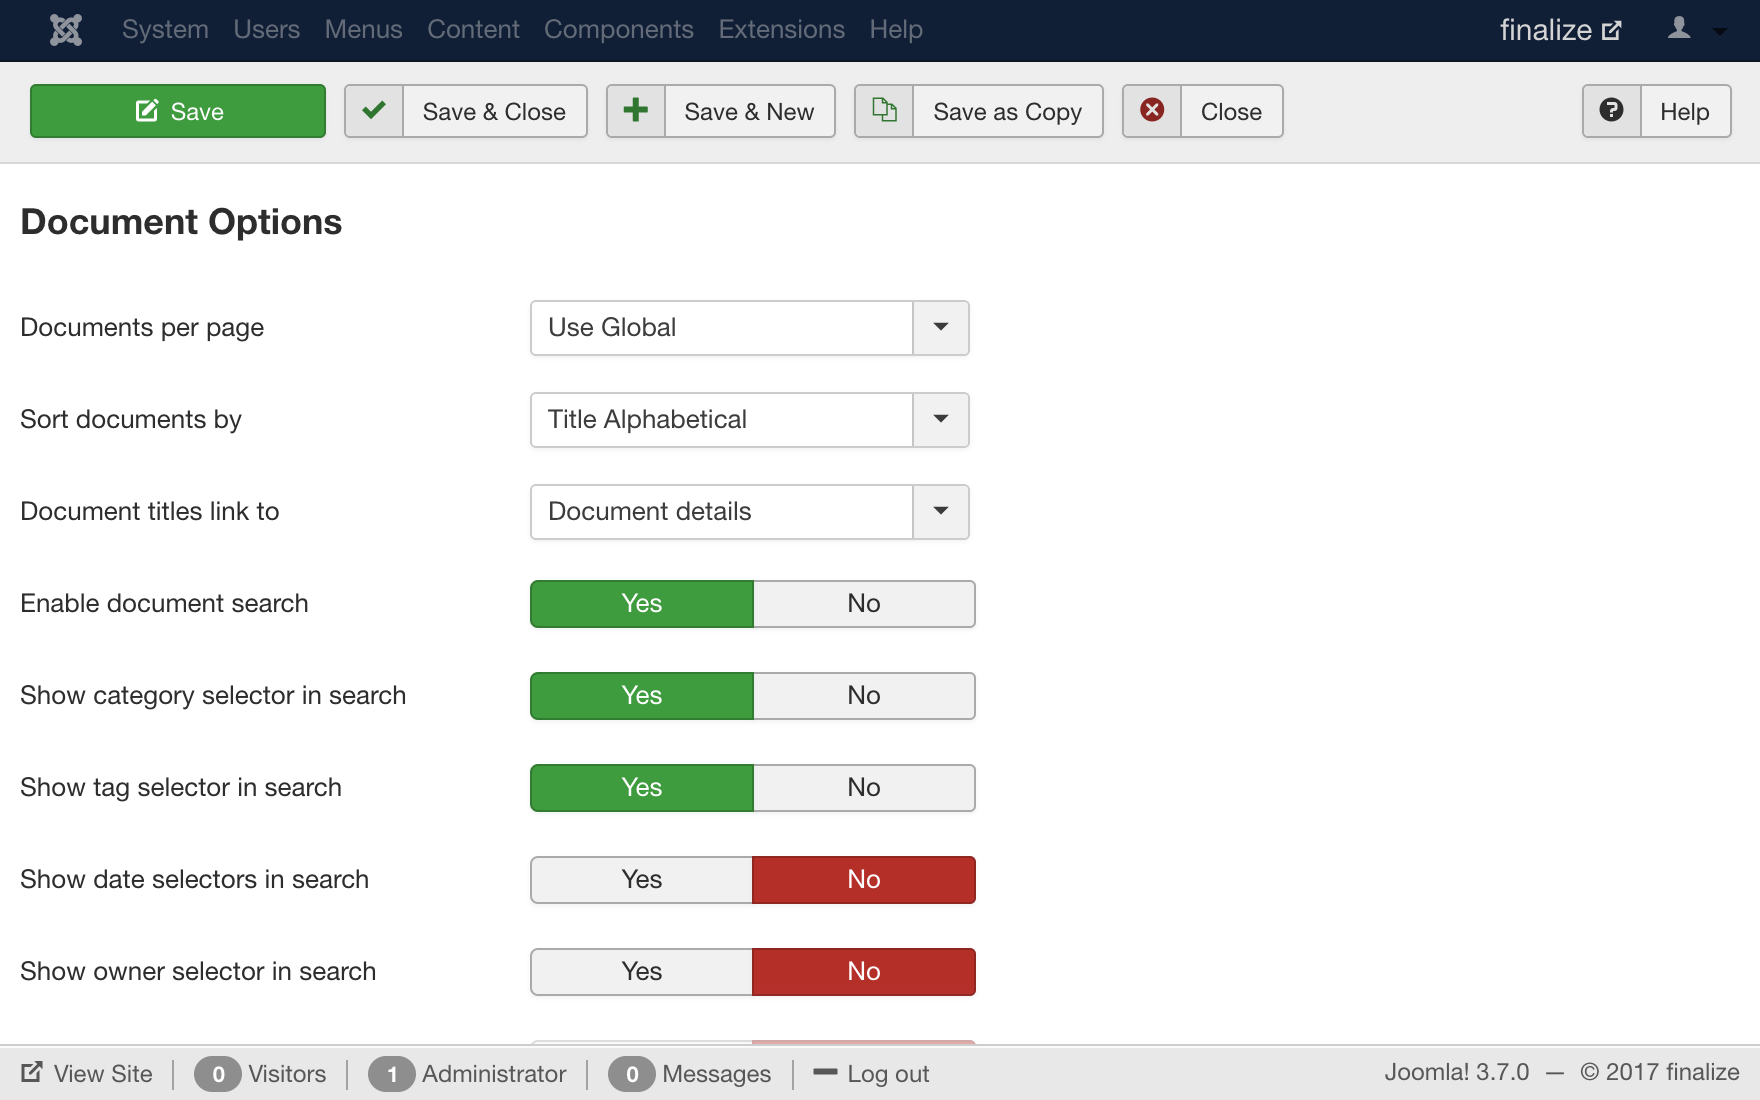Open the Extensions menu
1760x1100 pixels.
[781, 30]
